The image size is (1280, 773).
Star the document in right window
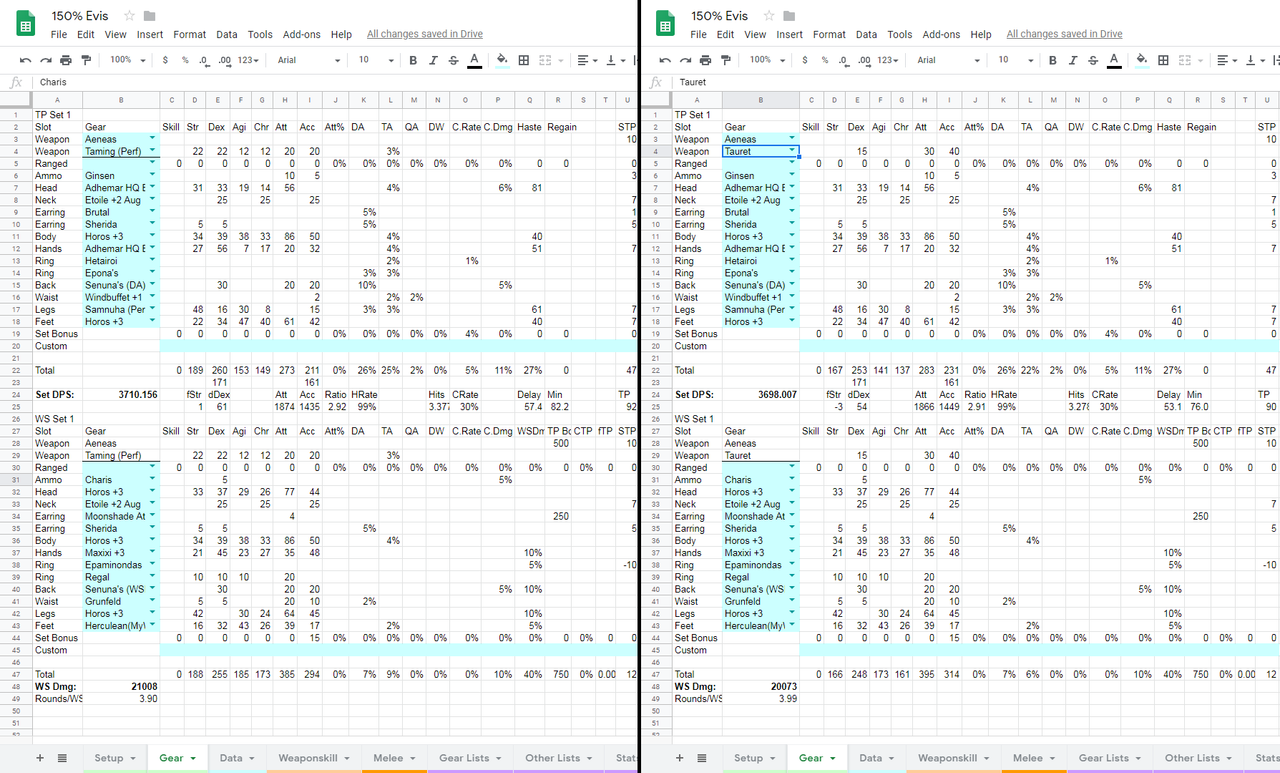[769, 16]
